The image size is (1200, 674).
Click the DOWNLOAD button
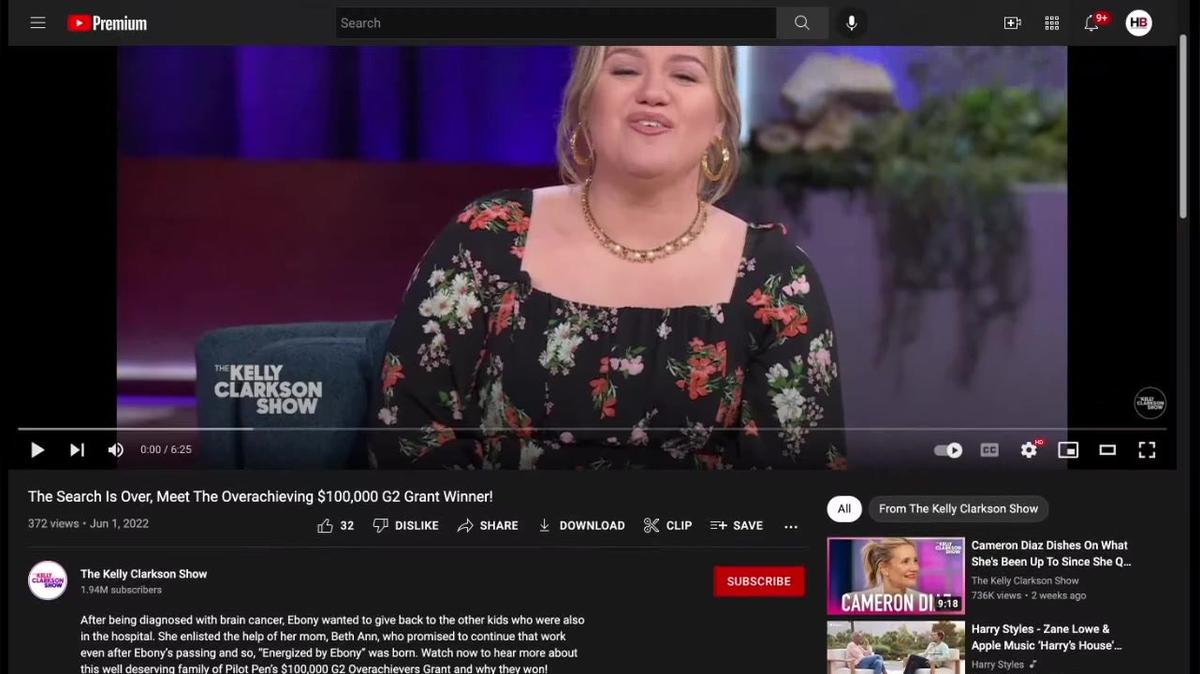point(581,525)
